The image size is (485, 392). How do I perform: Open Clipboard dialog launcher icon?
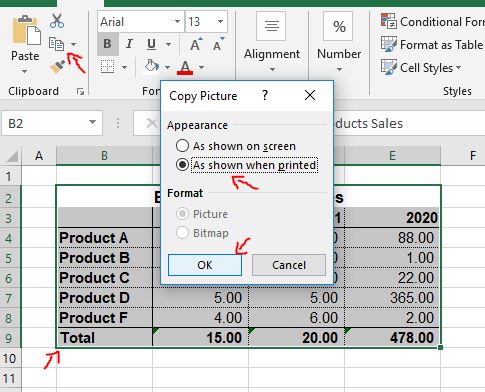pos(80,91)
